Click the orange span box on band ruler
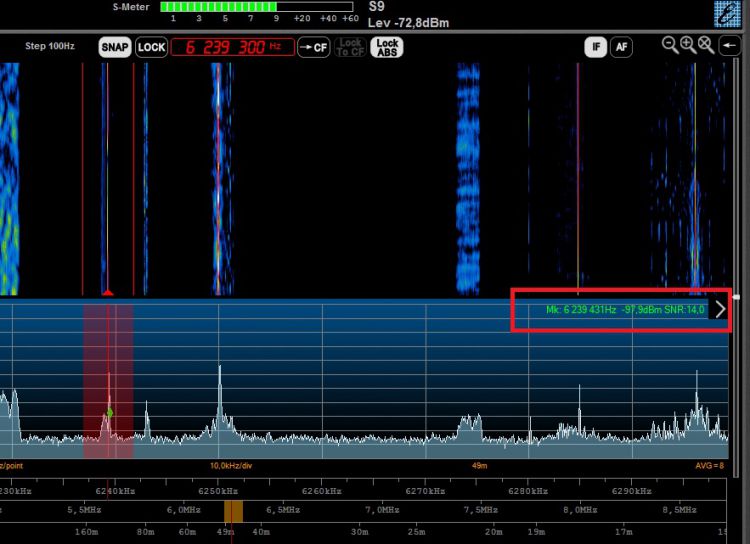The width and height of the screenshot is (750, 544). (x=233, y=511)
